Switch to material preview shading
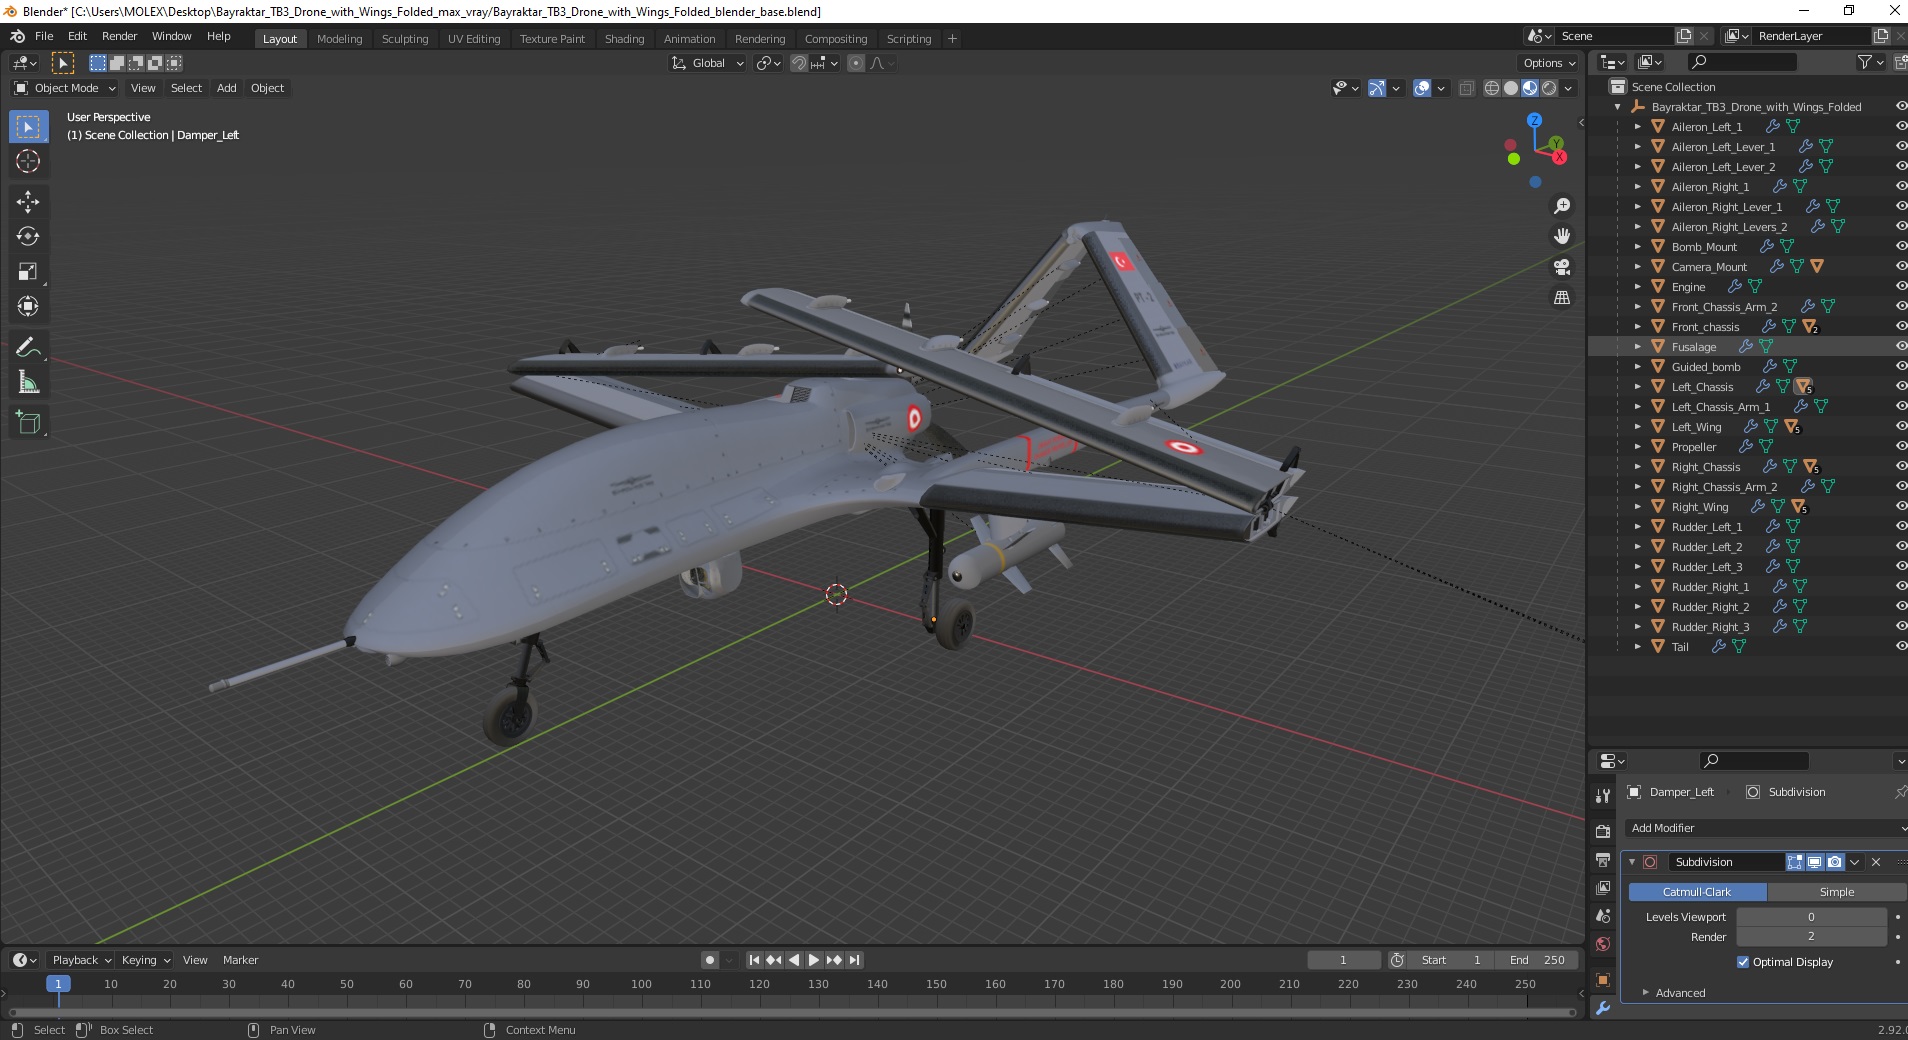This screenshot has height=1040, width=1908. [1530, 88]
